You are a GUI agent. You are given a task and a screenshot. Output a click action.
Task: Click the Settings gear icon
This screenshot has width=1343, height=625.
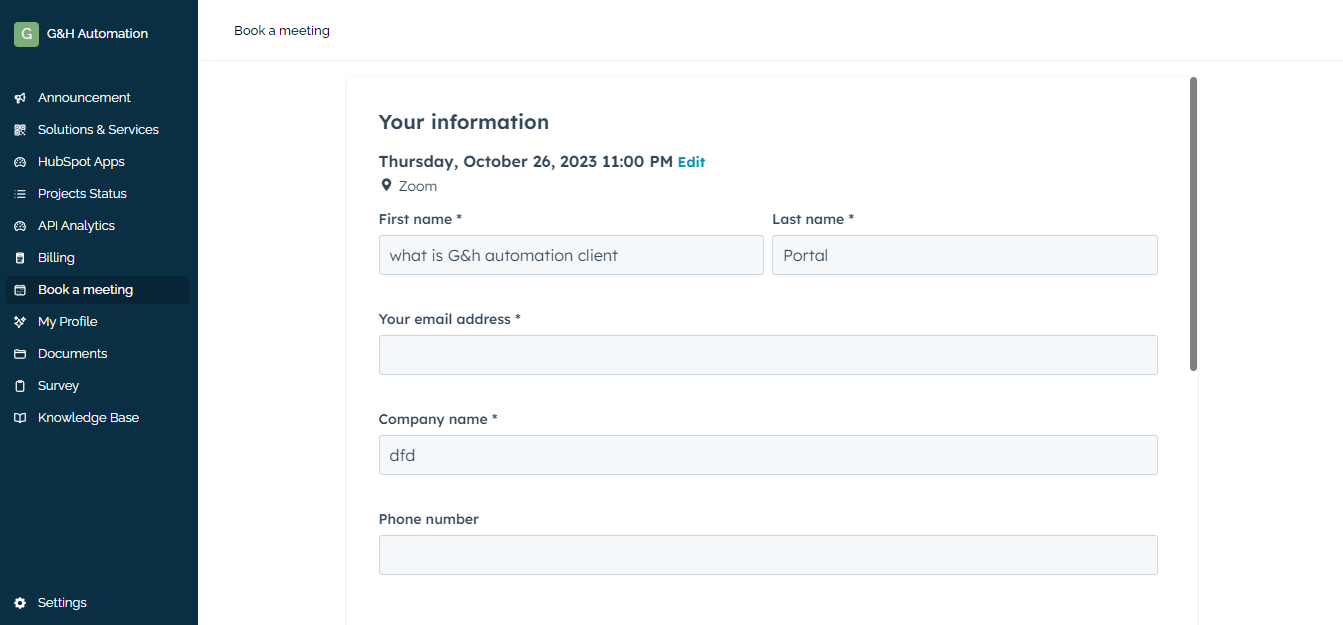point(19,603)
